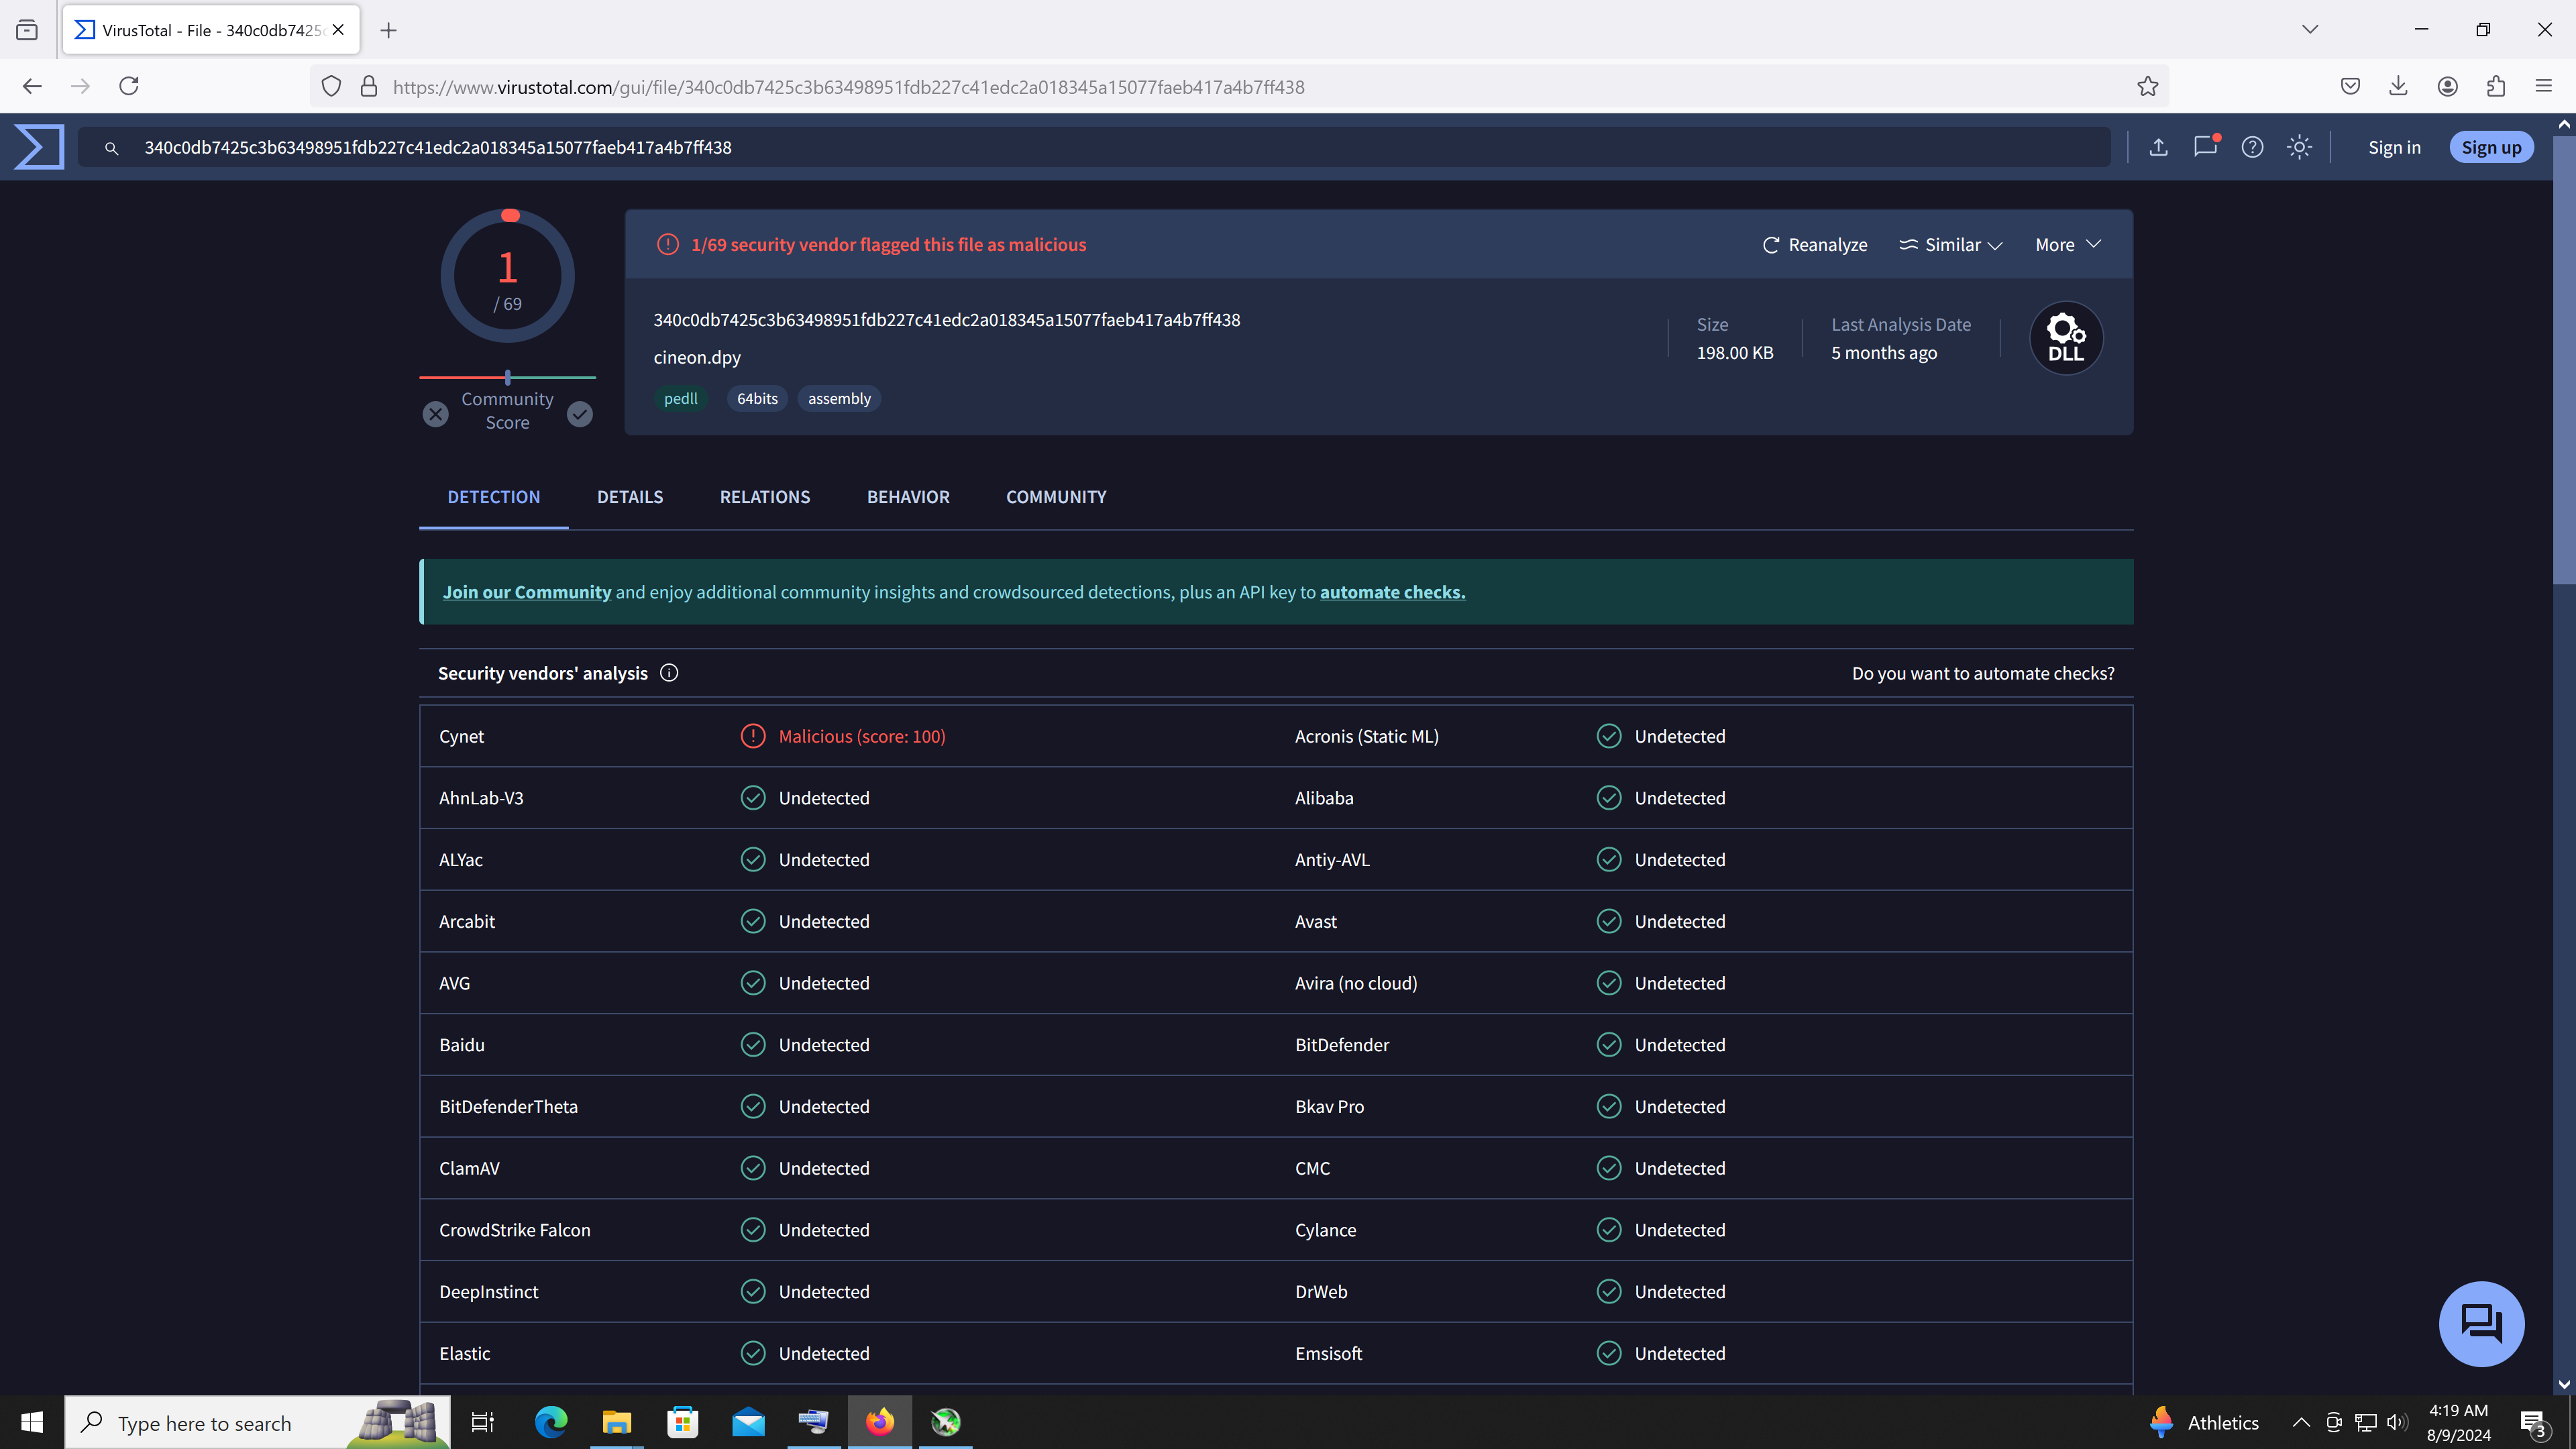Screen dimensions: 2576x1449
Task: Click the community score slider bar
Action: tap(507, 377)
